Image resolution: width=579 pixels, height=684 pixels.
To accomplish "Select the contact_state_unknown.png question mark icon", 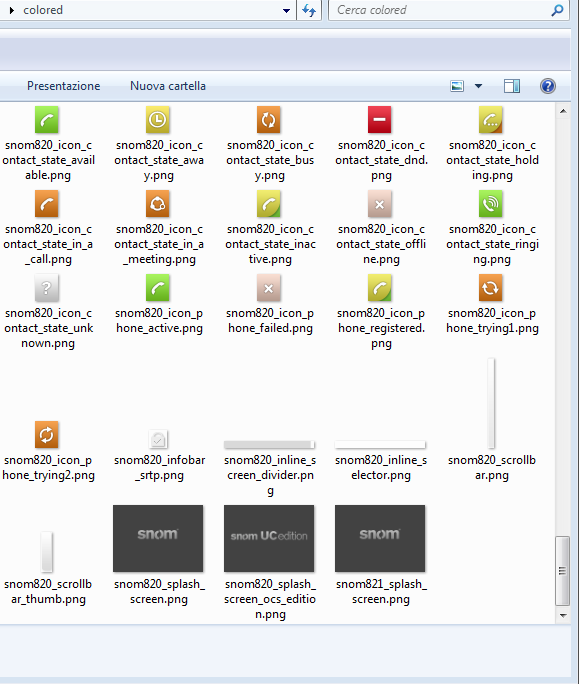I will 47,288.
